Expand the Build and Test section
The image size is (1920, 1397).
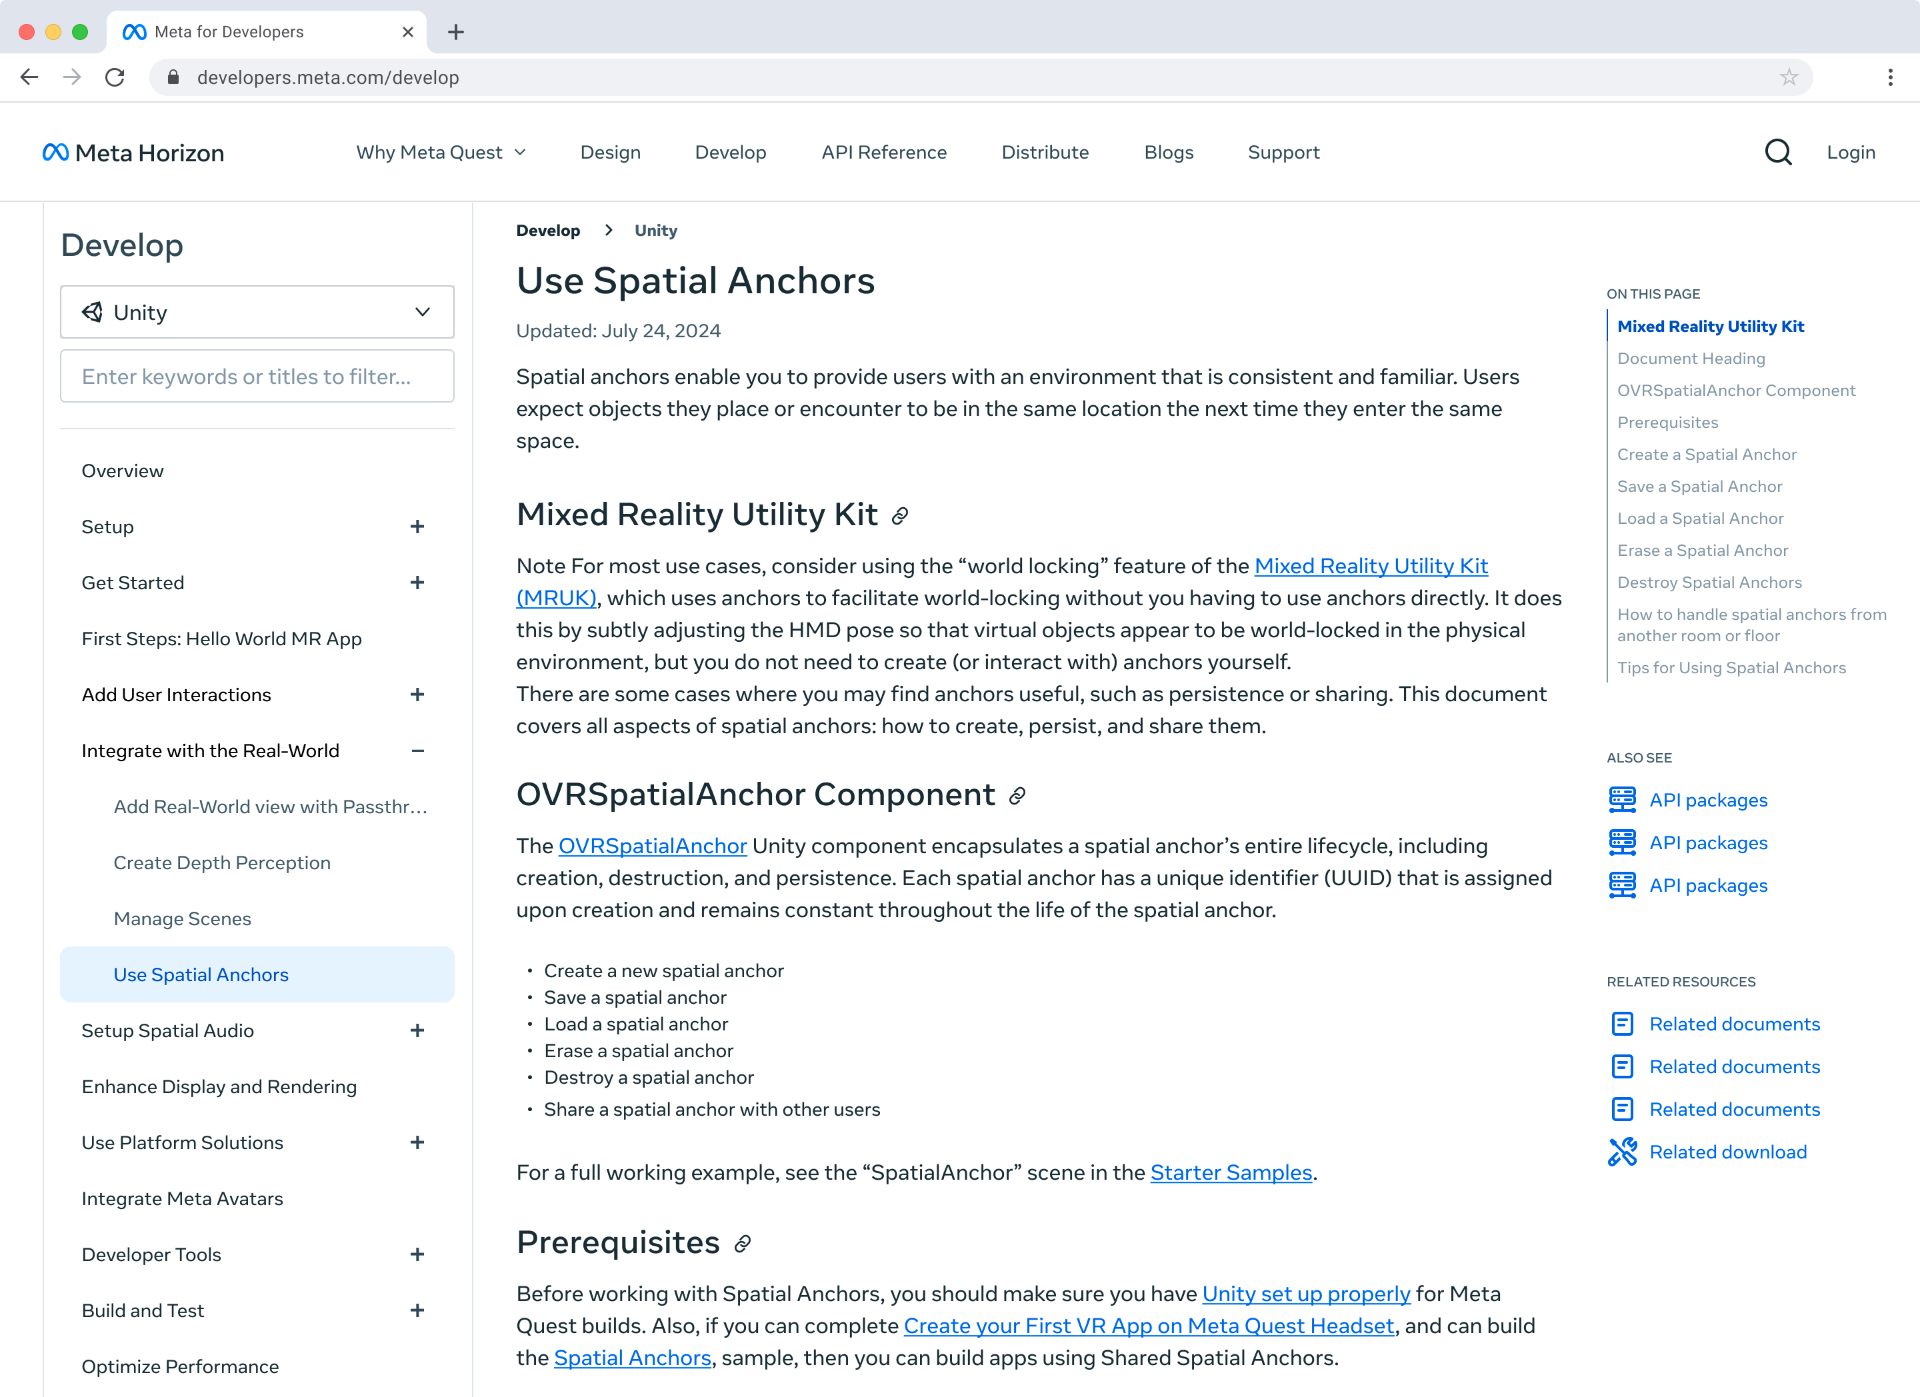(x=418, y=1311)
